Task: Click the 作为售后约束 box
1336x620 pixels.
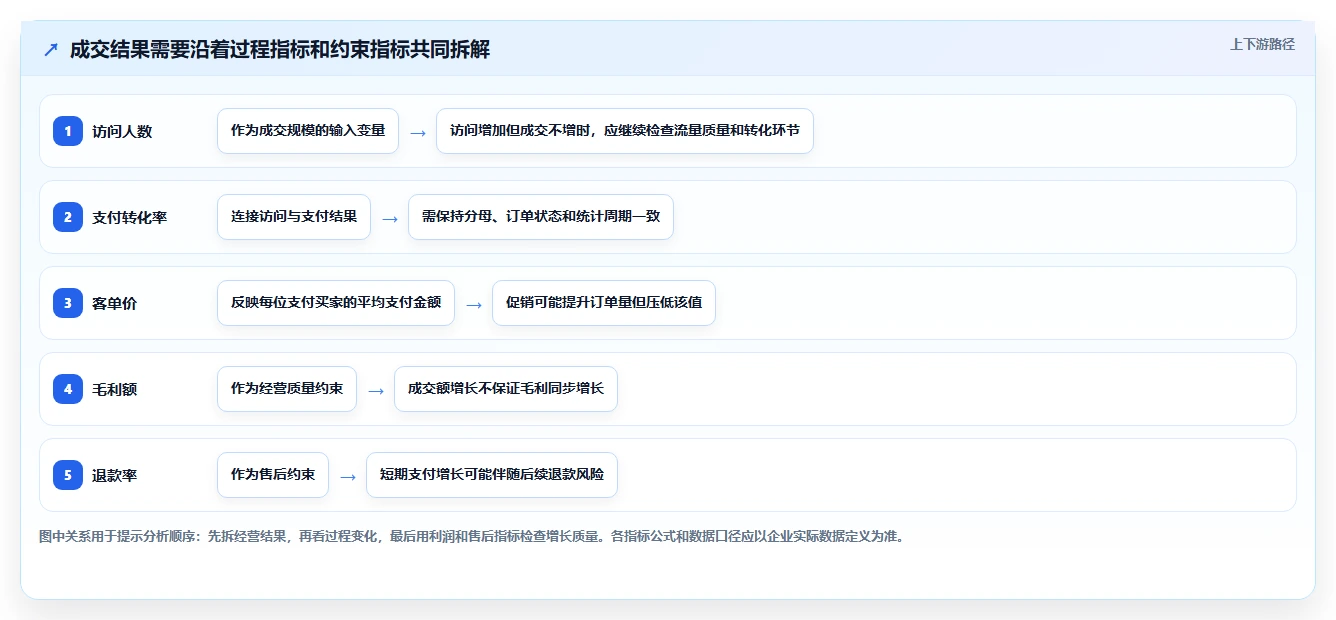Action: tap(273, 475)
